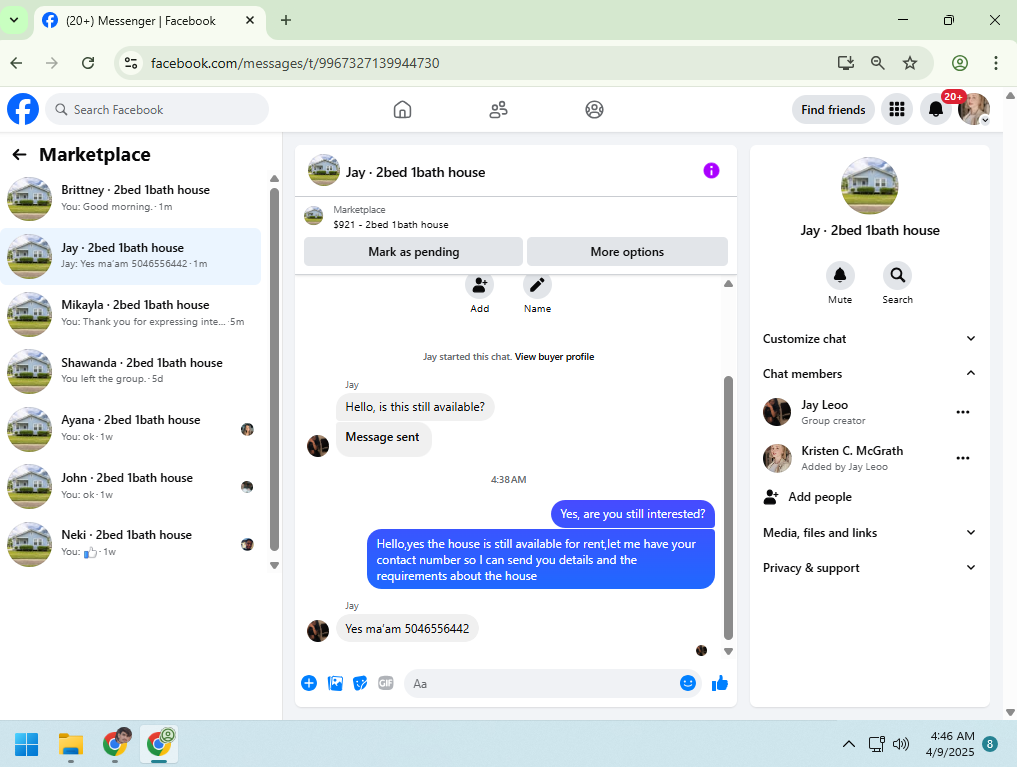Attach a photo using the image icon
The height and width of the screenshot is (767, 1017).
(x=335, y=683)
